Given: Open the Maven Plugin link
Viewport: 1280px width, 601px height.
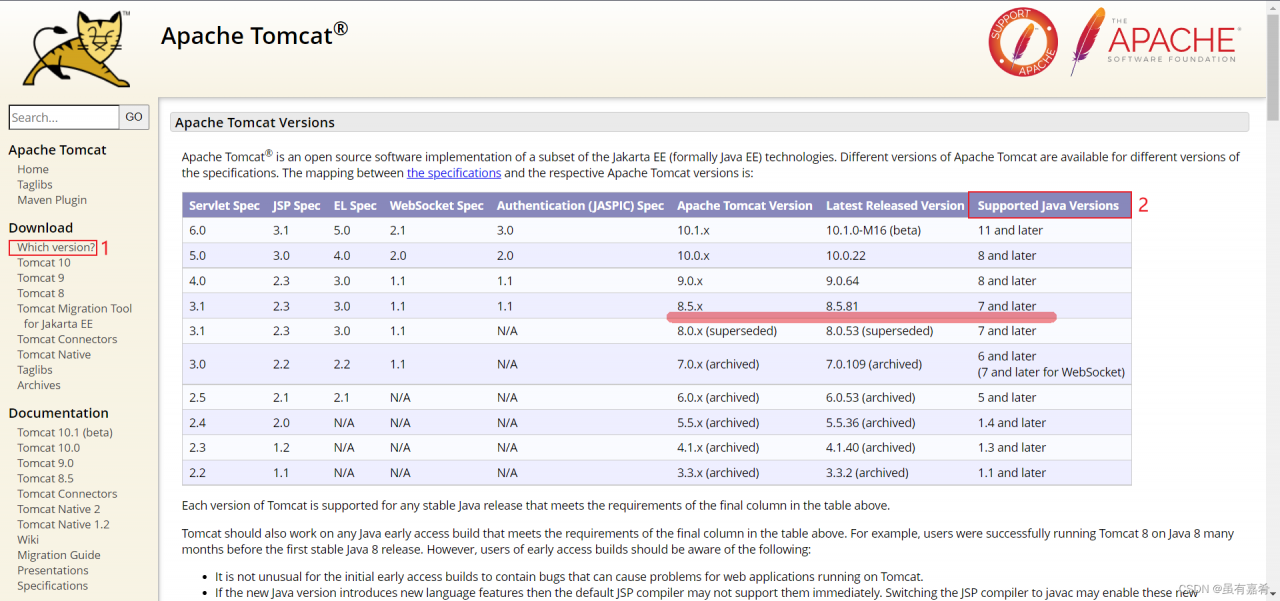Looking at the screenshot, I should pyautogui.click(x=52, y=200).
